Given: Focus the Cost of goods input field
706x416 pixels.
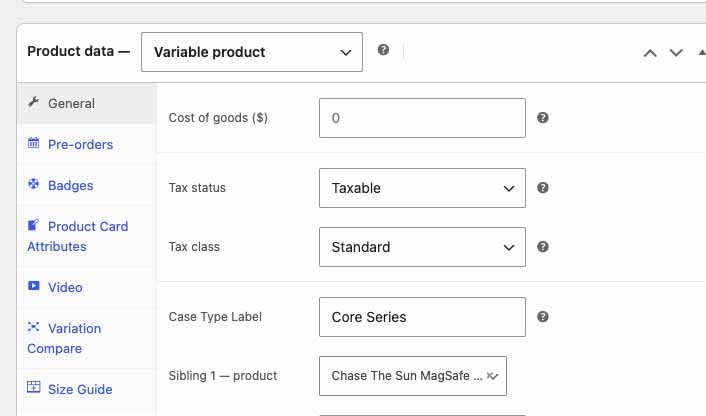Looking at the screenshot, I should [422, 118].
